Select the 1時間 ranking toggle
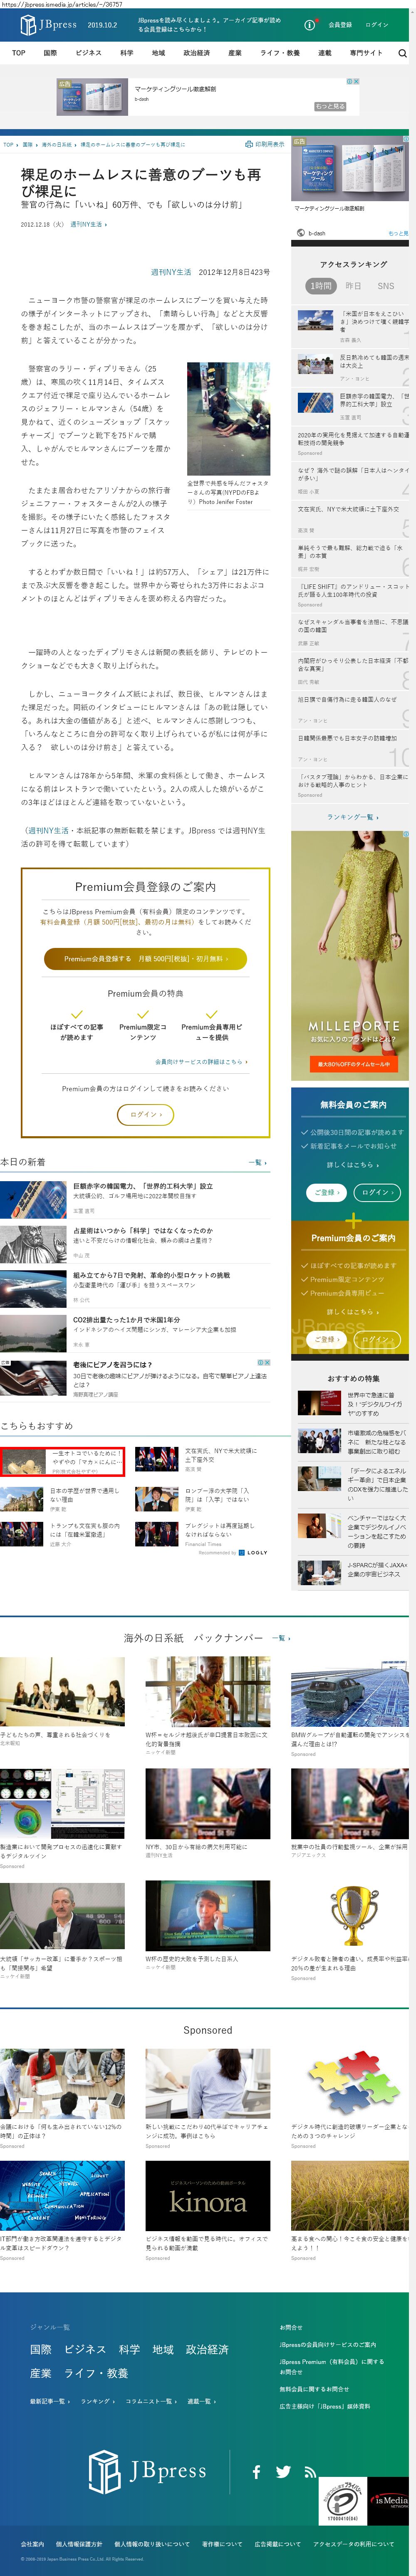Image resolution: width=416 pixels, height=2576 pixels. (x=320, y=286)
